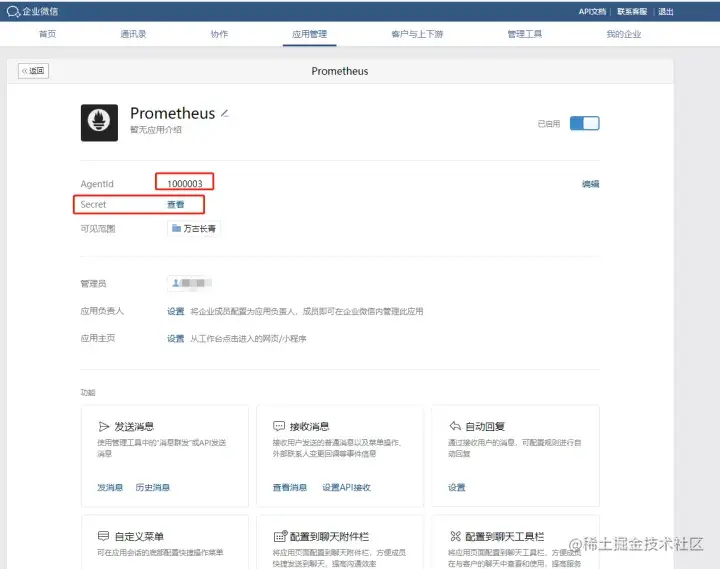
Task: Click the administrator user icon
Action: [175, 283]
